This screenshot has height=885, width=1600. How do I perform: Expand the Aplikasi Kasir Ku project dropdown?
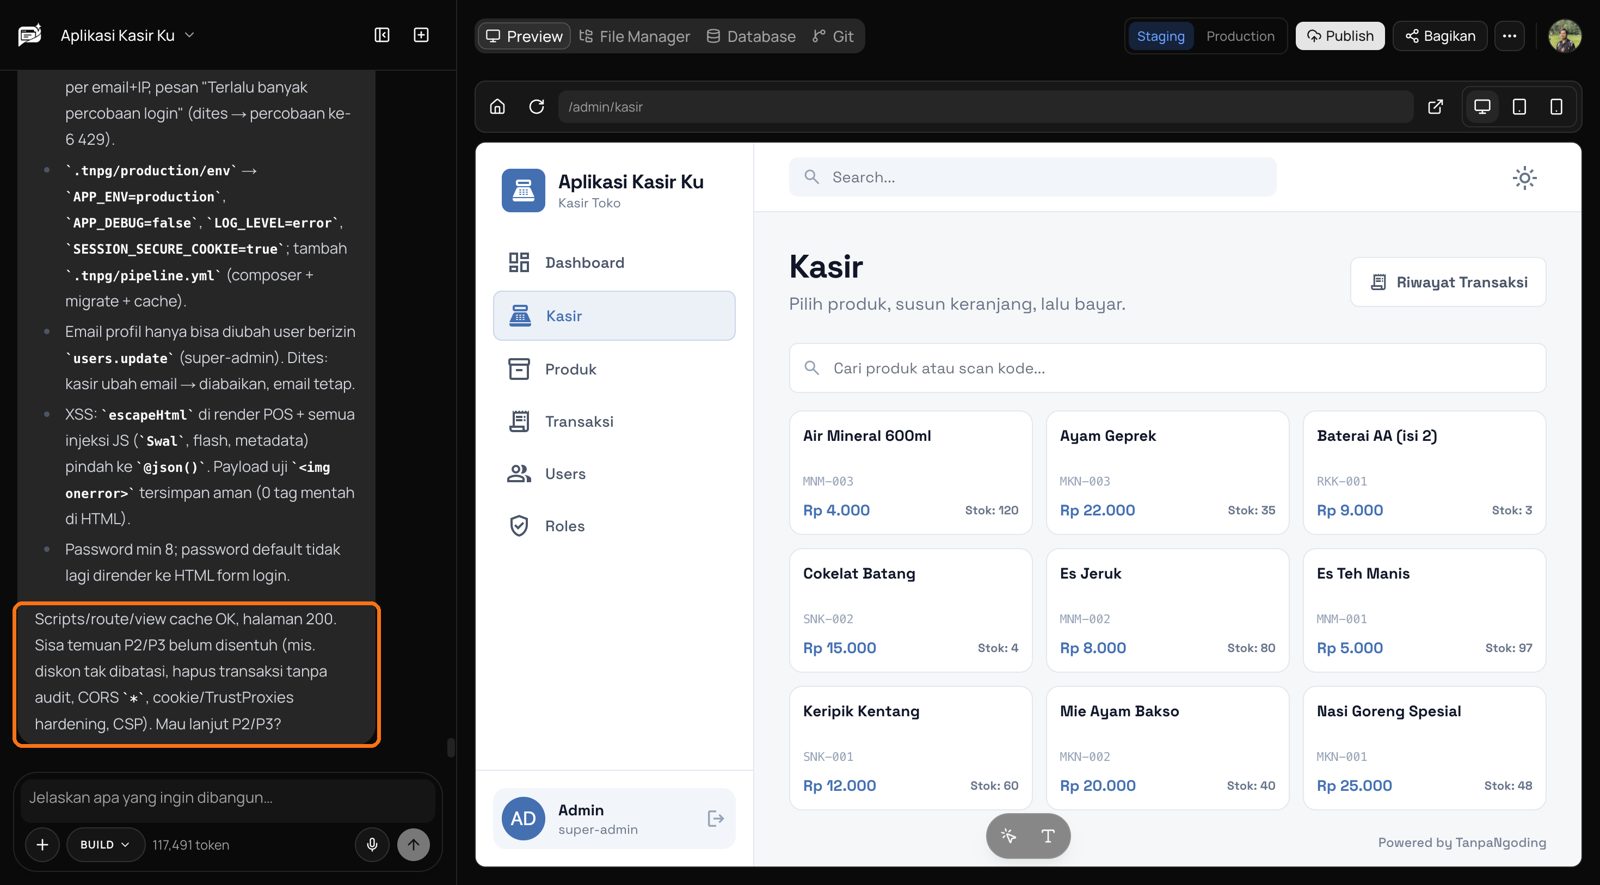click(x=127, y=35)
